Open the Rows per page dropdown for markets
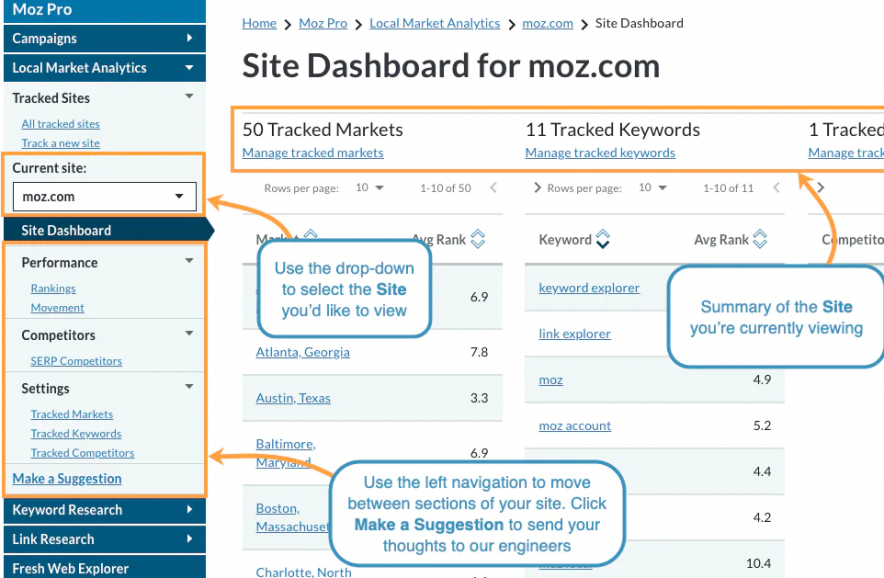This screenshot has height=578, width=884. 376,187
